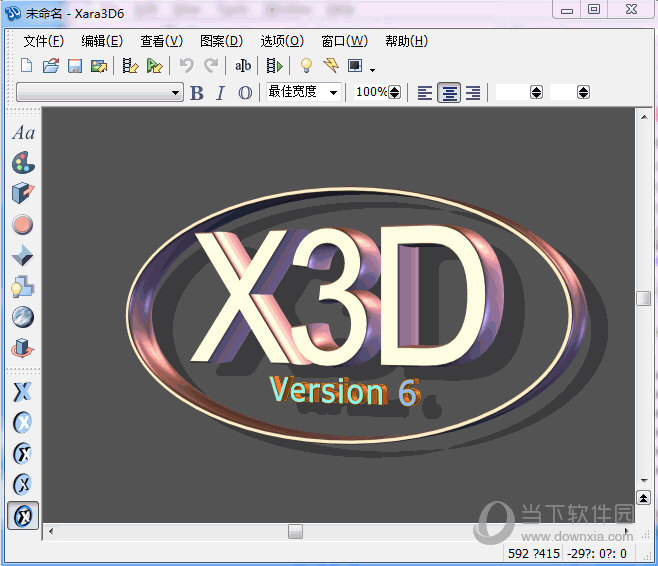Click the status bar angle readout -29?: 0?: 0
The image size is (658, 566).
597,554
